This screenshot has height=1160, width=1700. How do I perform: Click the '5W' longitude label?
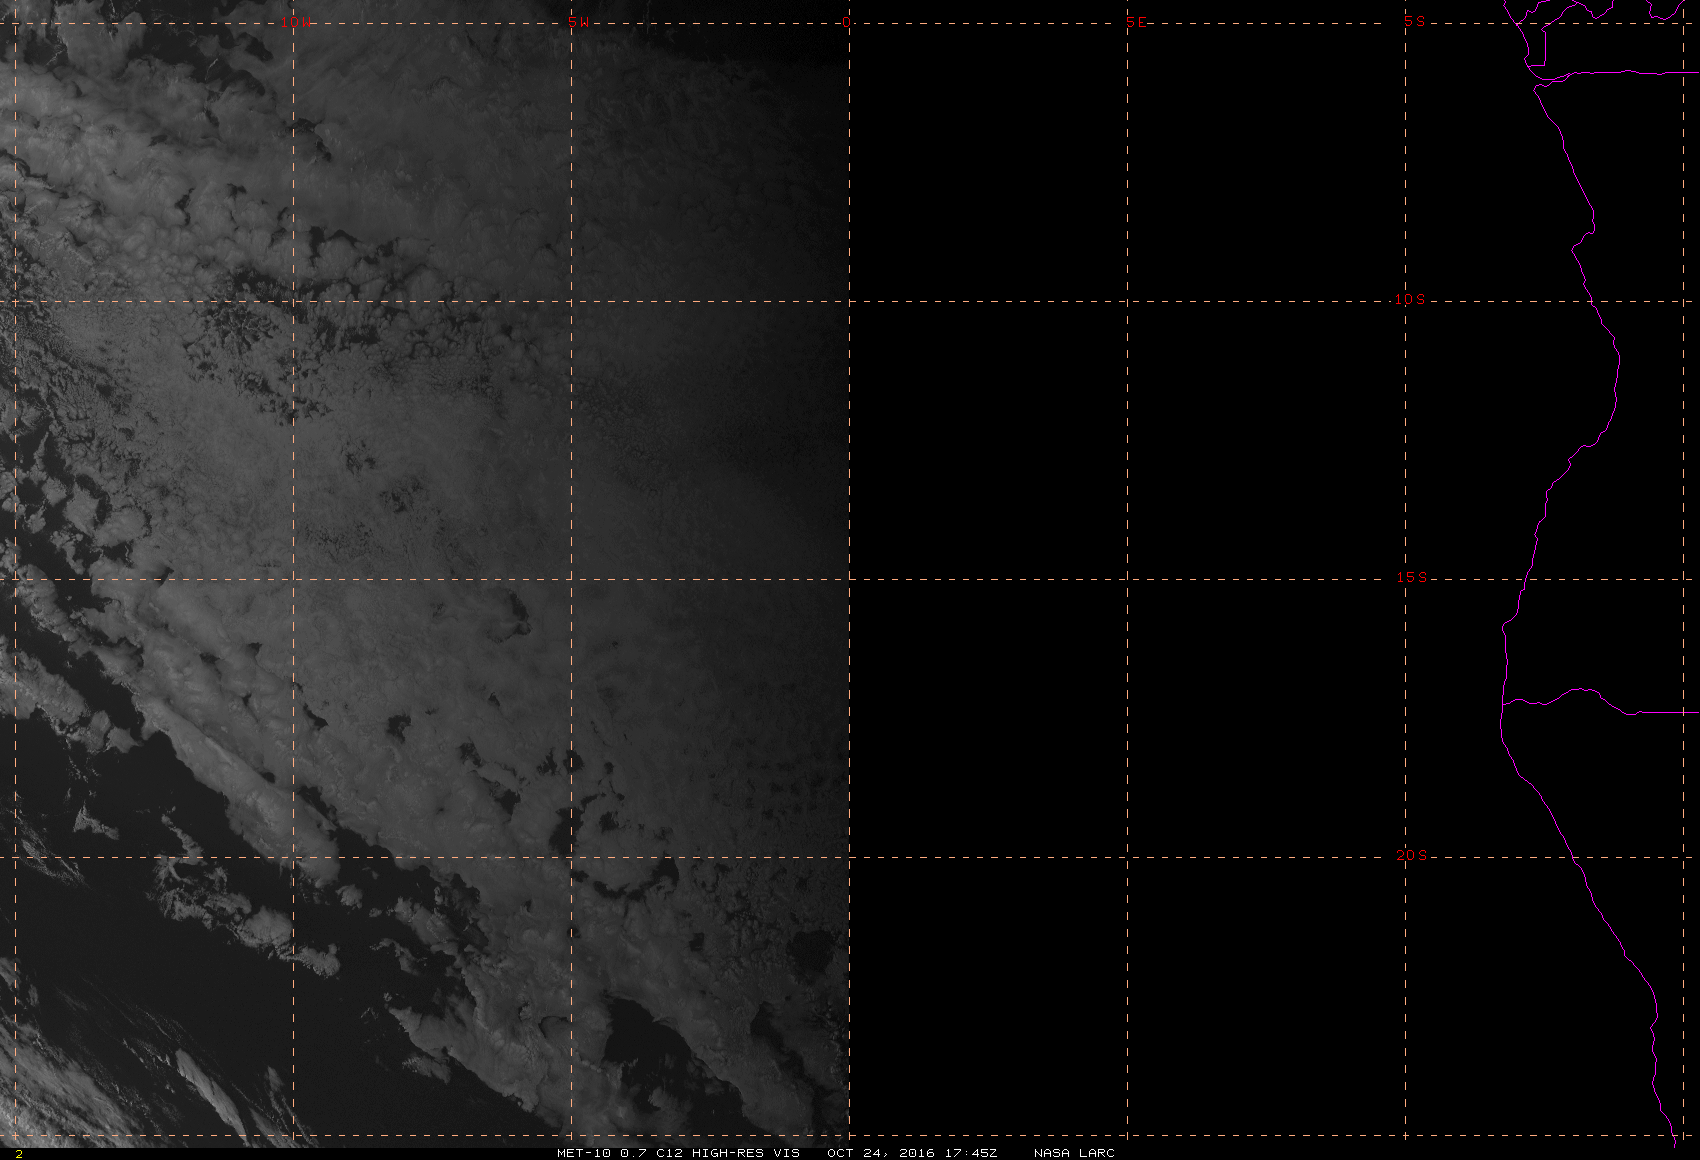(x=578, y=22)
